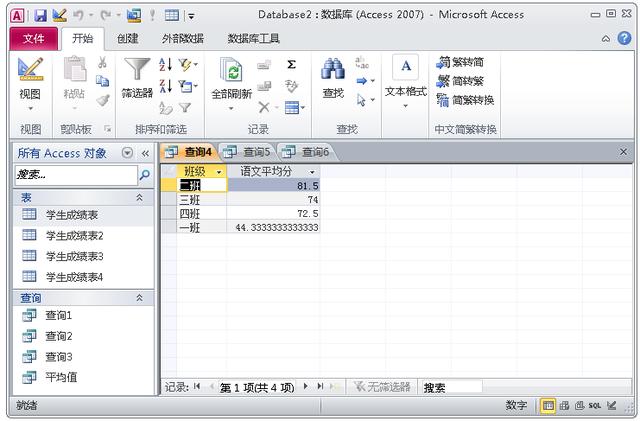Open the 文本格式 text formatting button
Screen dimensions: 640x421
[x=405, y=82]
